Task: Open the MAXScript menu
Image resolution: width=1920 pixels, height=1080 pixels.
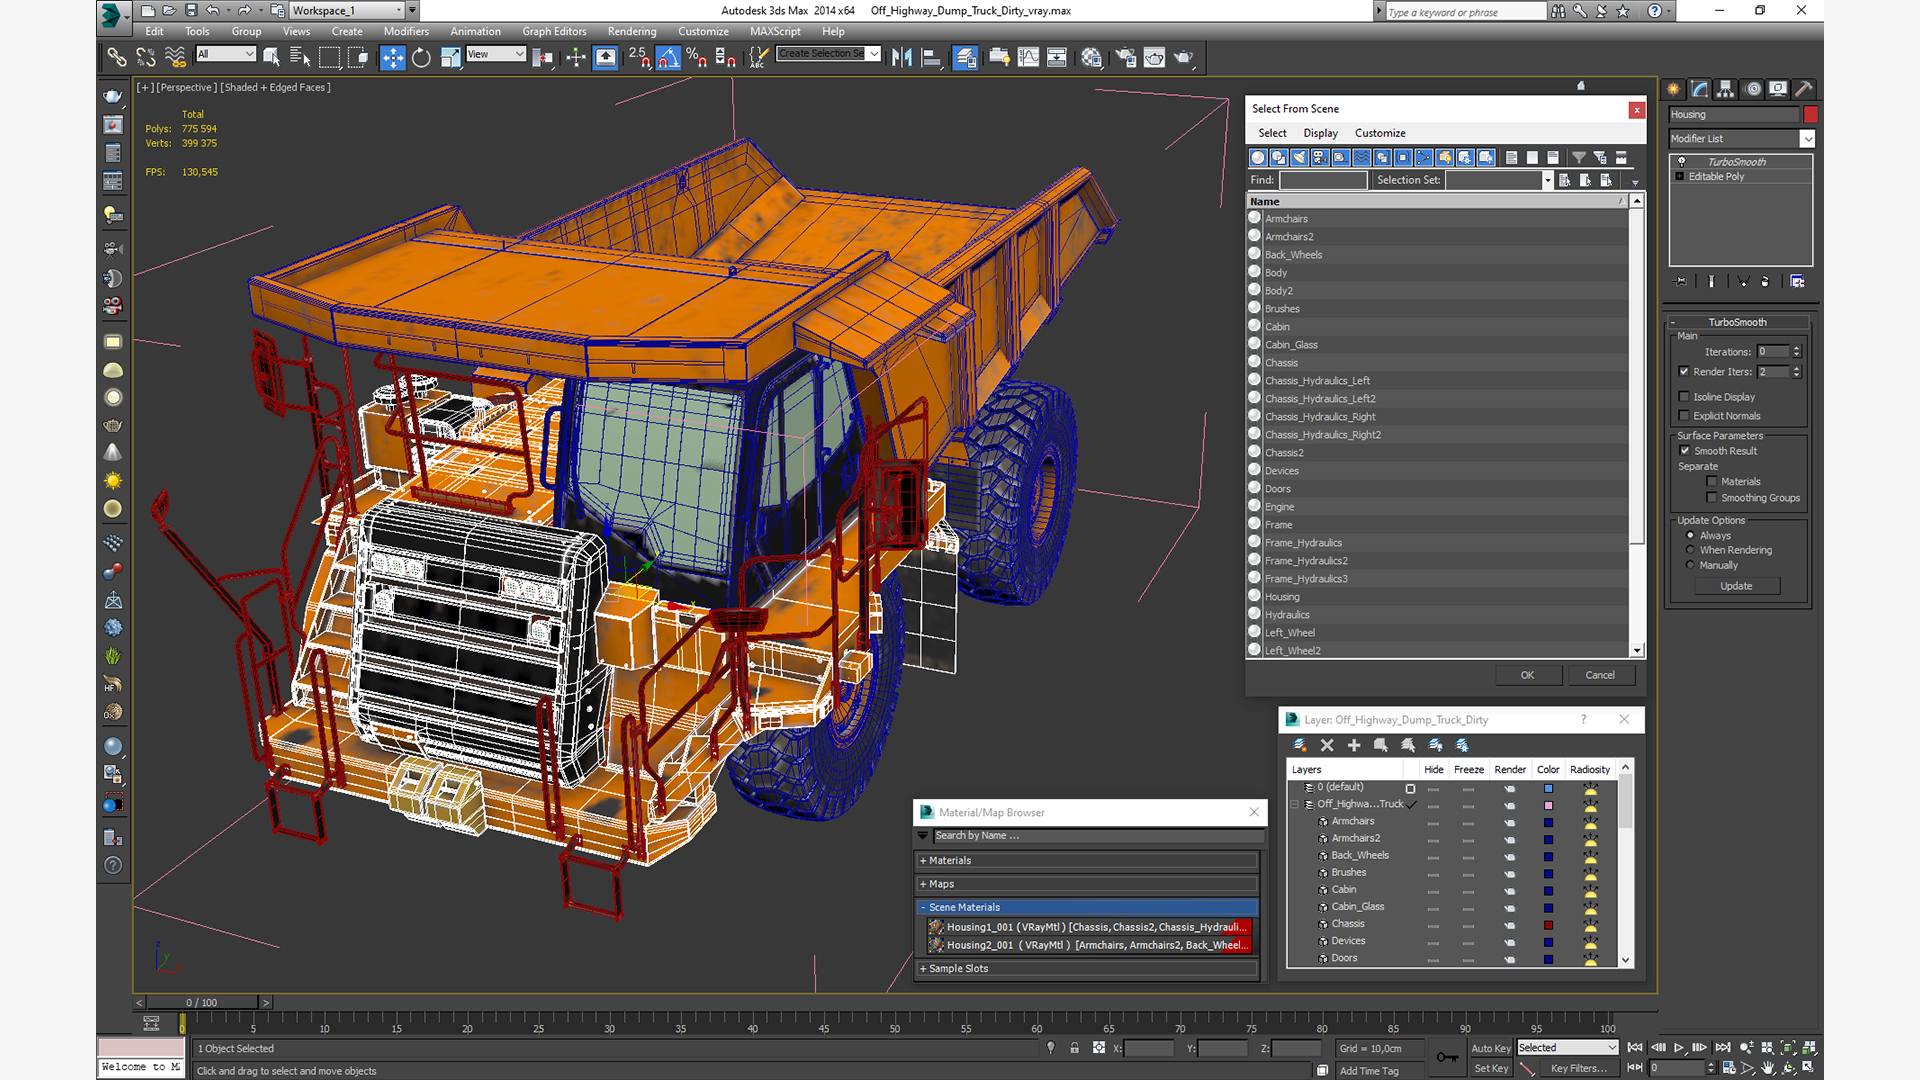Action: [775, 31]
